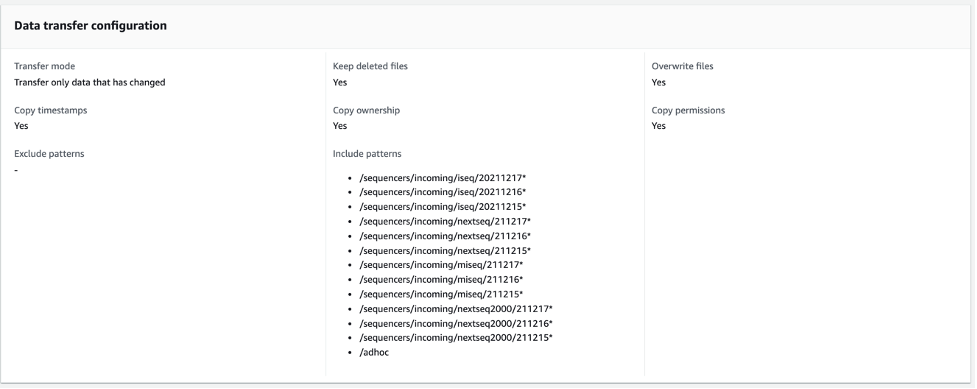This screenshot has height=389, width=977.
Task: Select the dash value under Exclude patterns
Action: [16, 170]
